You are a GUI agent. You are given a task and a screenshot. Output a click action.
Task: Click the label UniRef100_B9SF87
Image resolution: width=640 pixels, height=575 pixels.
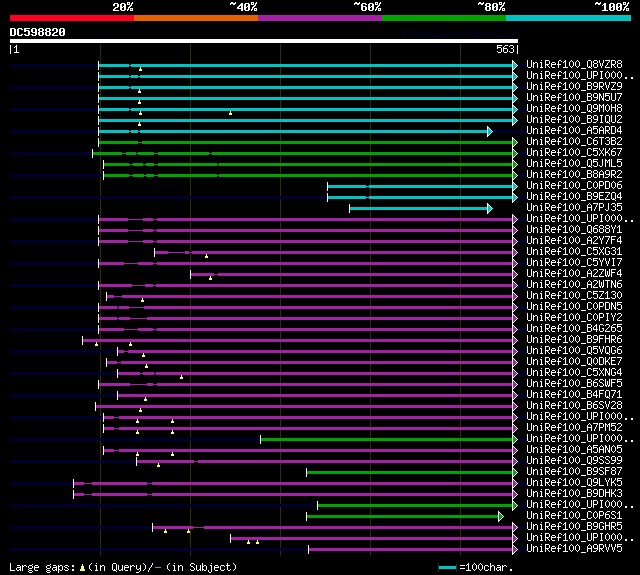pyautogui.click(x=574, y=472)
